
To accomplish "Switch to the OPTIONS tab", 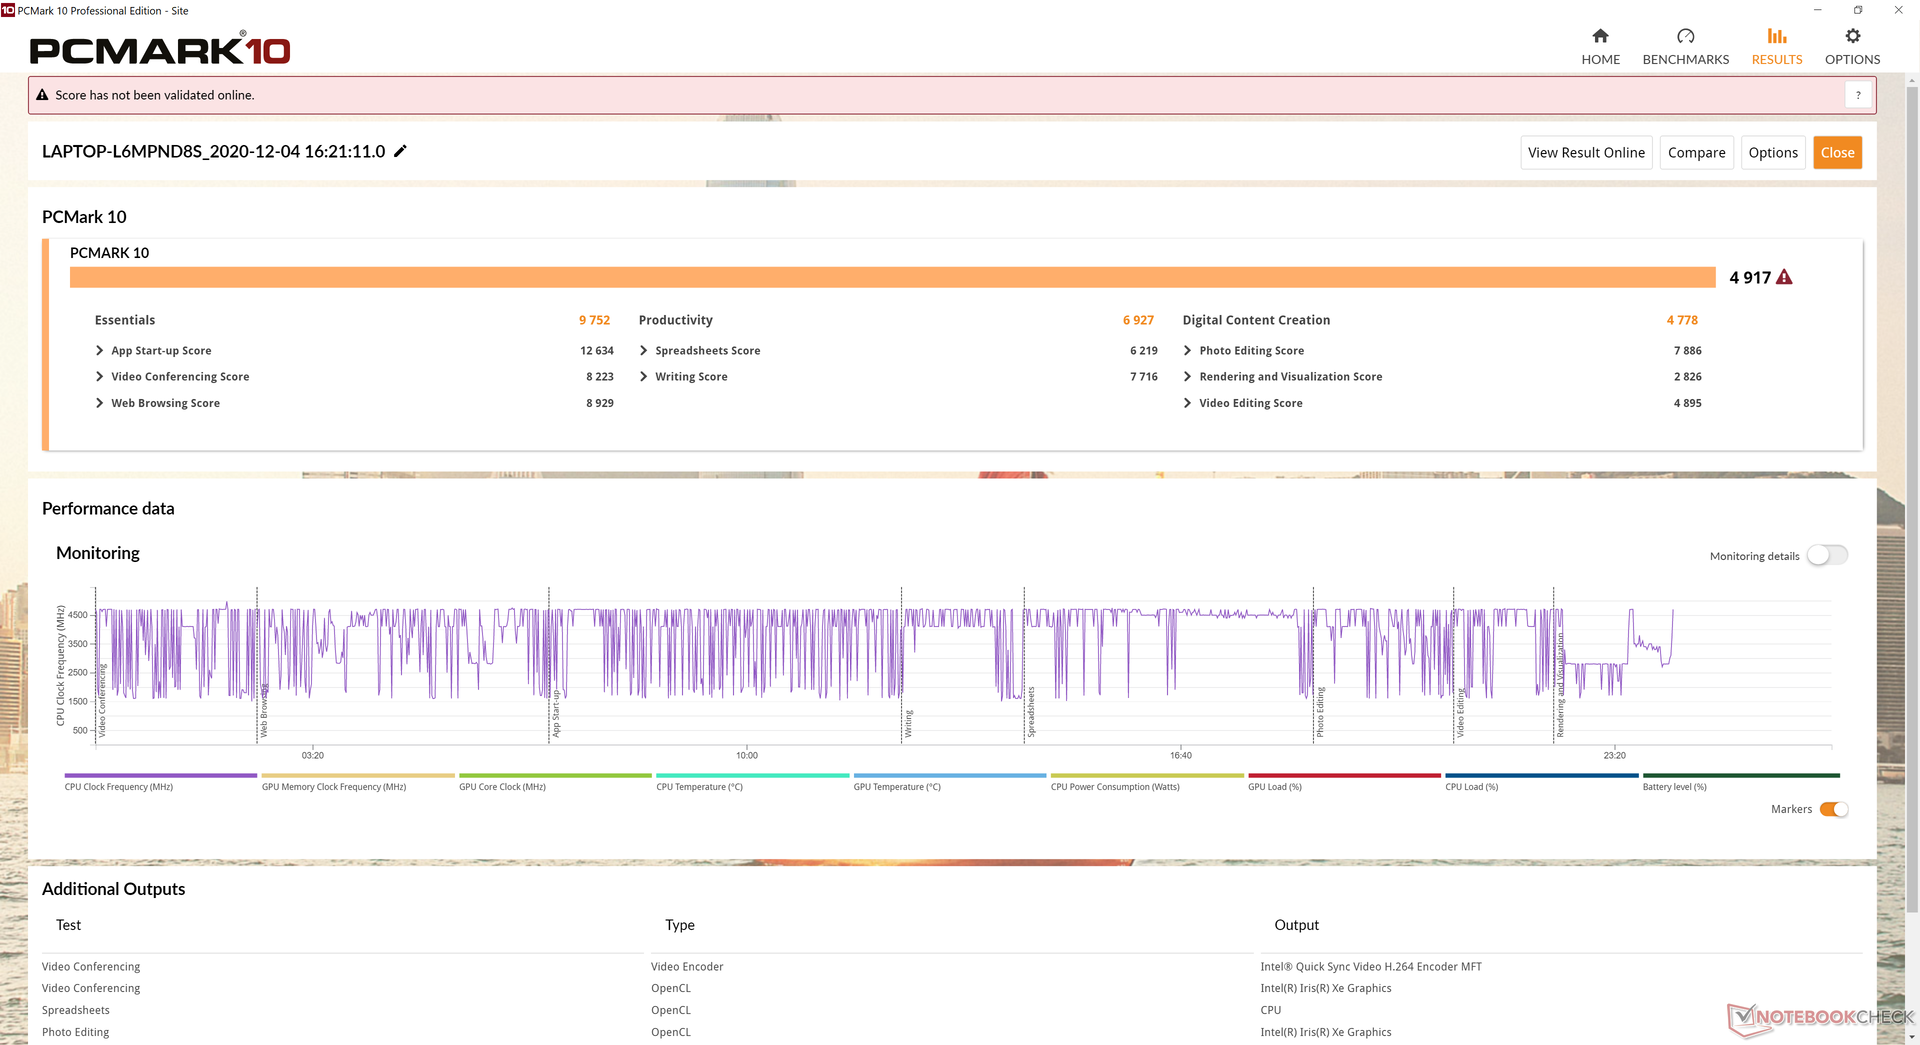I will click(x=1852, y=46).
